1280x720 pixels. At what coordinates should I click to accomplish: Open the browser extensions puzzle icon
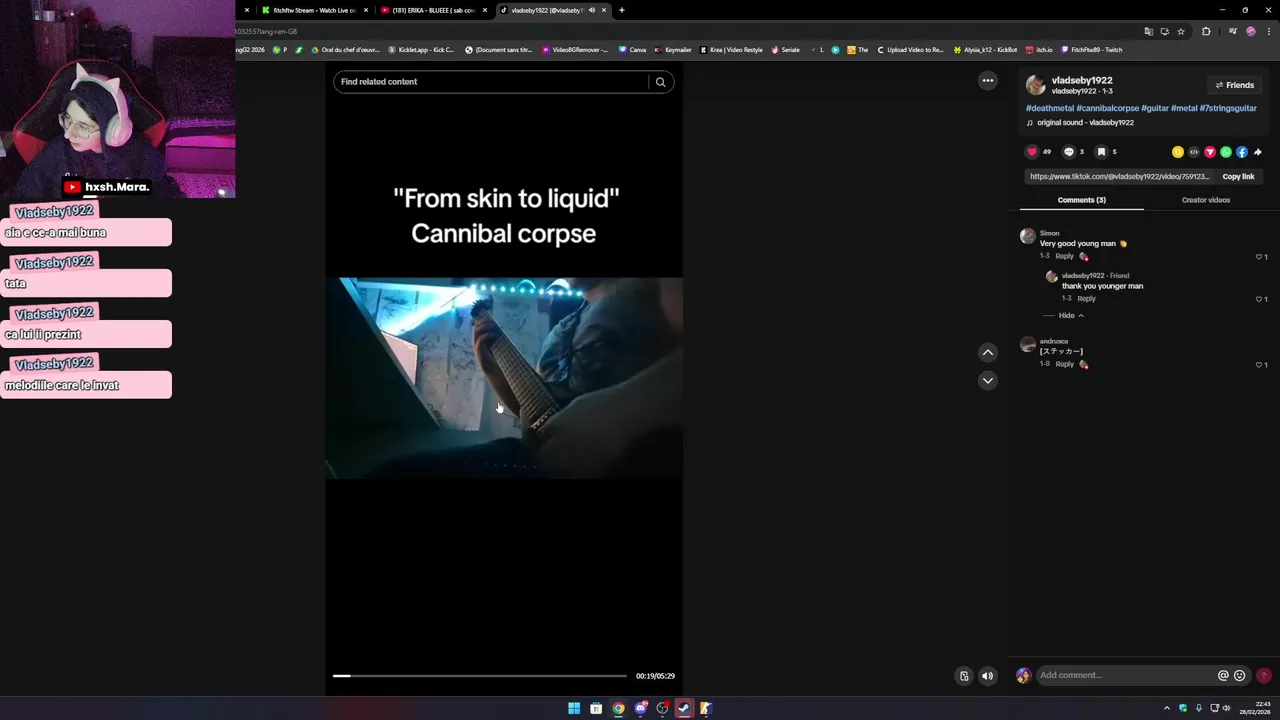tap(1206, 31)
